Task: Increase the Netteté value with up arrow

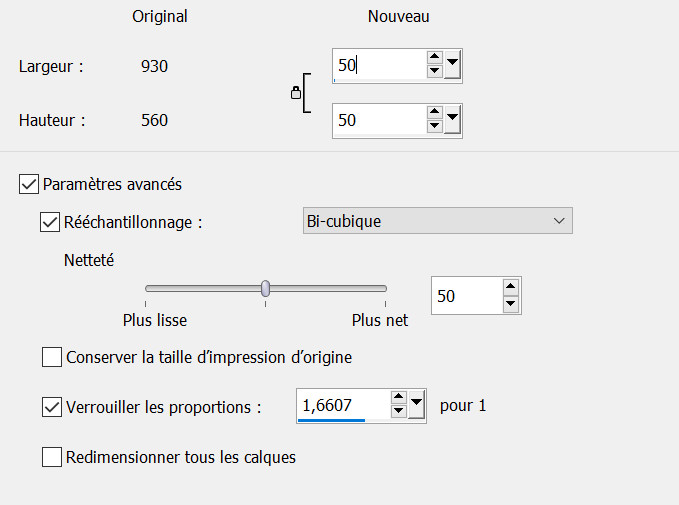Action: point(511,289)
